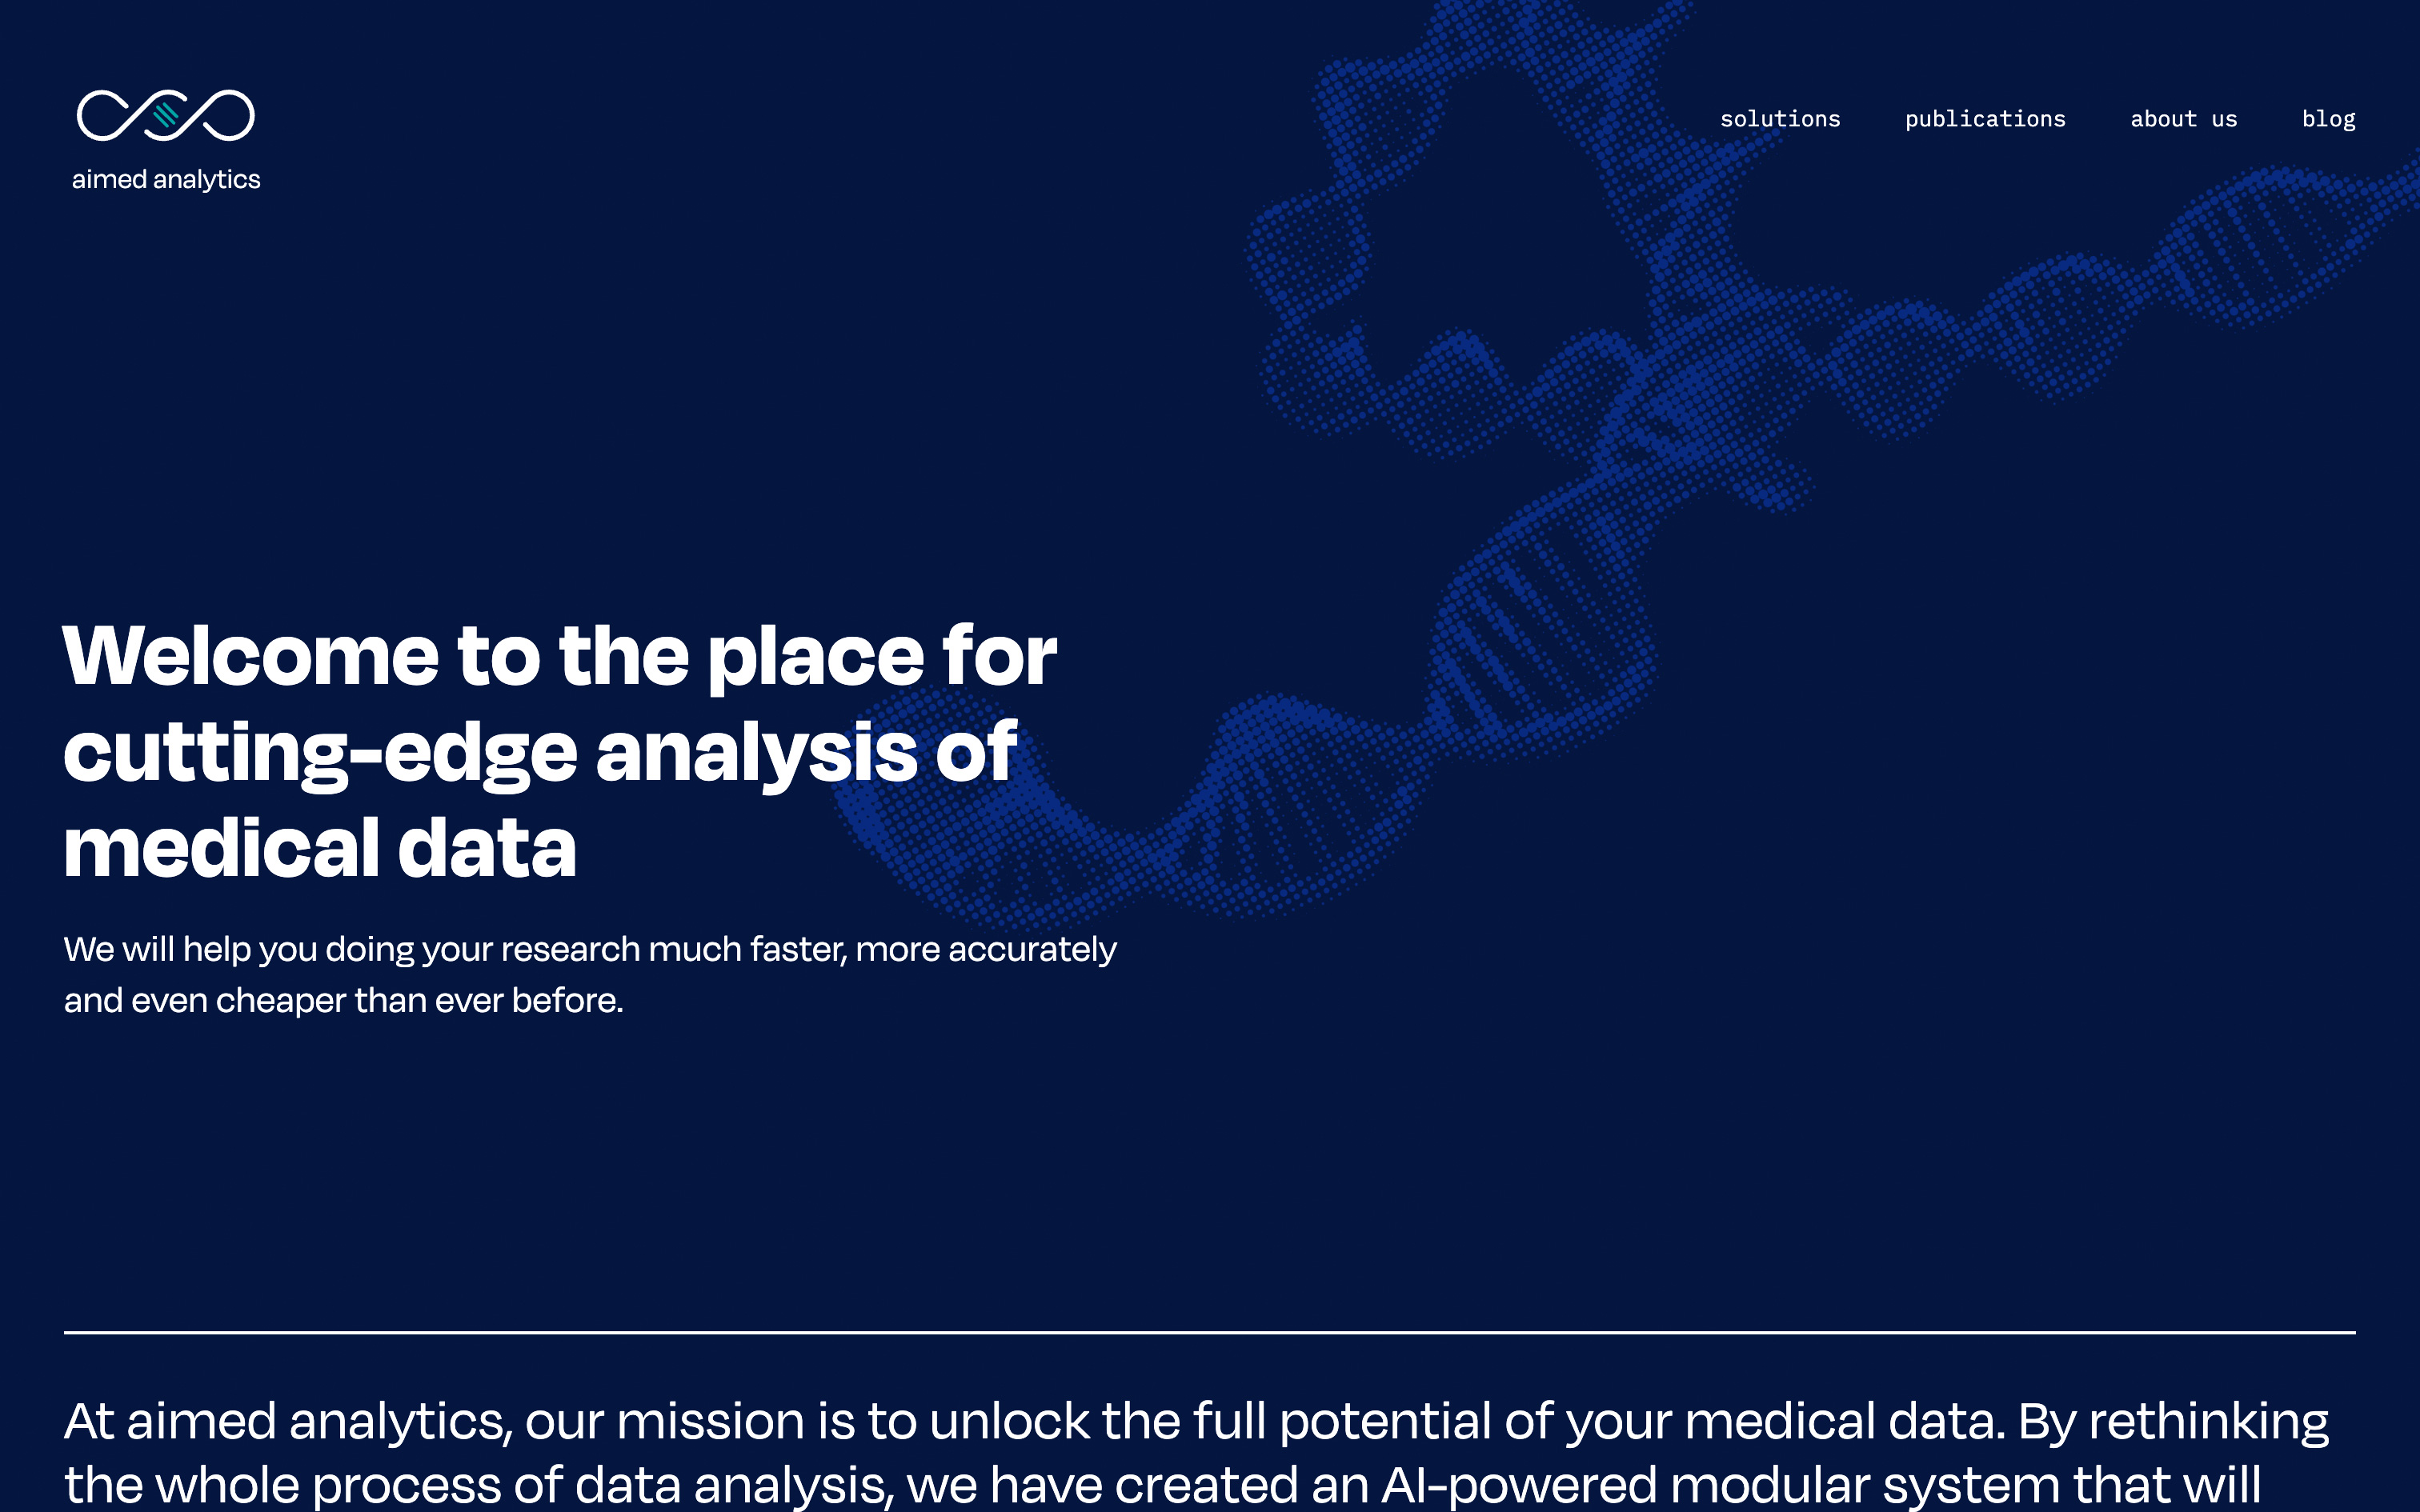This screenshot has height=1512, width=2420.
Task: Click the teal striped center of the logo
Action: (166, 116)
